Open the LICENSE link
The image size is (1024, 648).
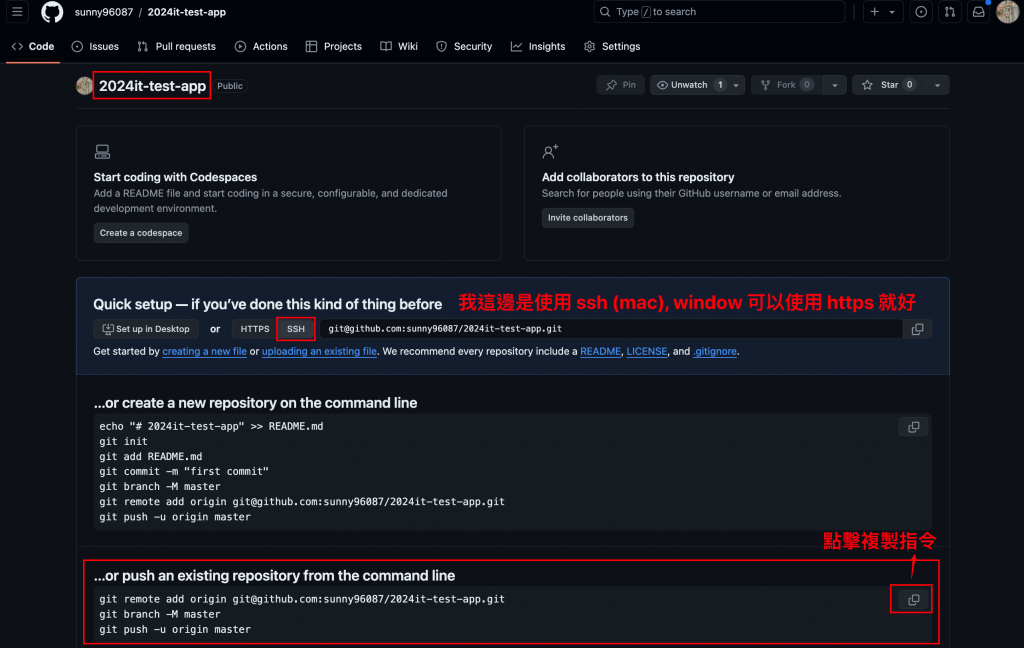(x=647, y=351)
